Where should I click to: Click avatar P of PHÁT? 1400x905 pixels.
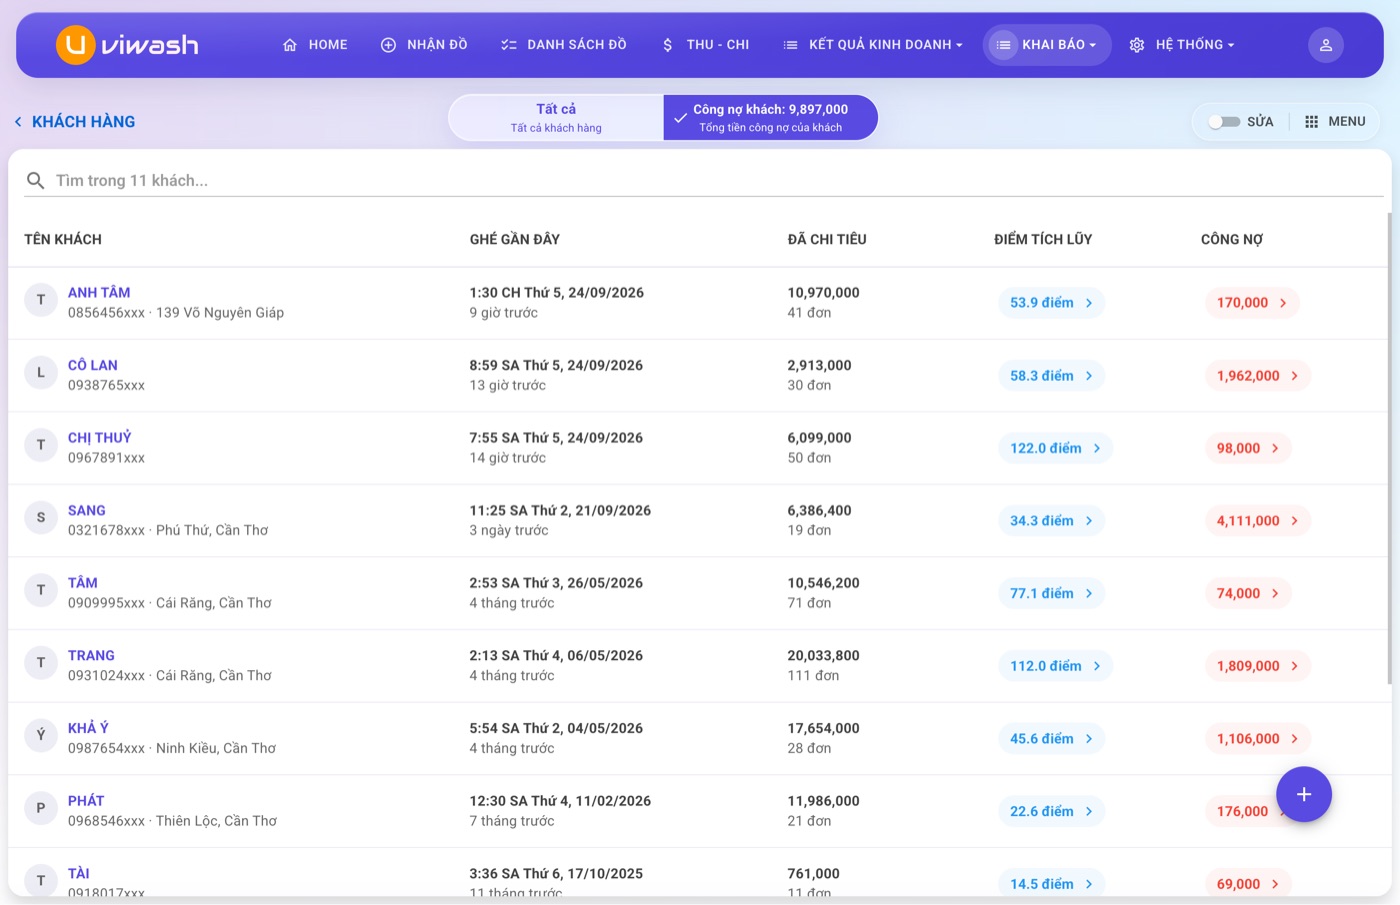[x=41, y=808]
